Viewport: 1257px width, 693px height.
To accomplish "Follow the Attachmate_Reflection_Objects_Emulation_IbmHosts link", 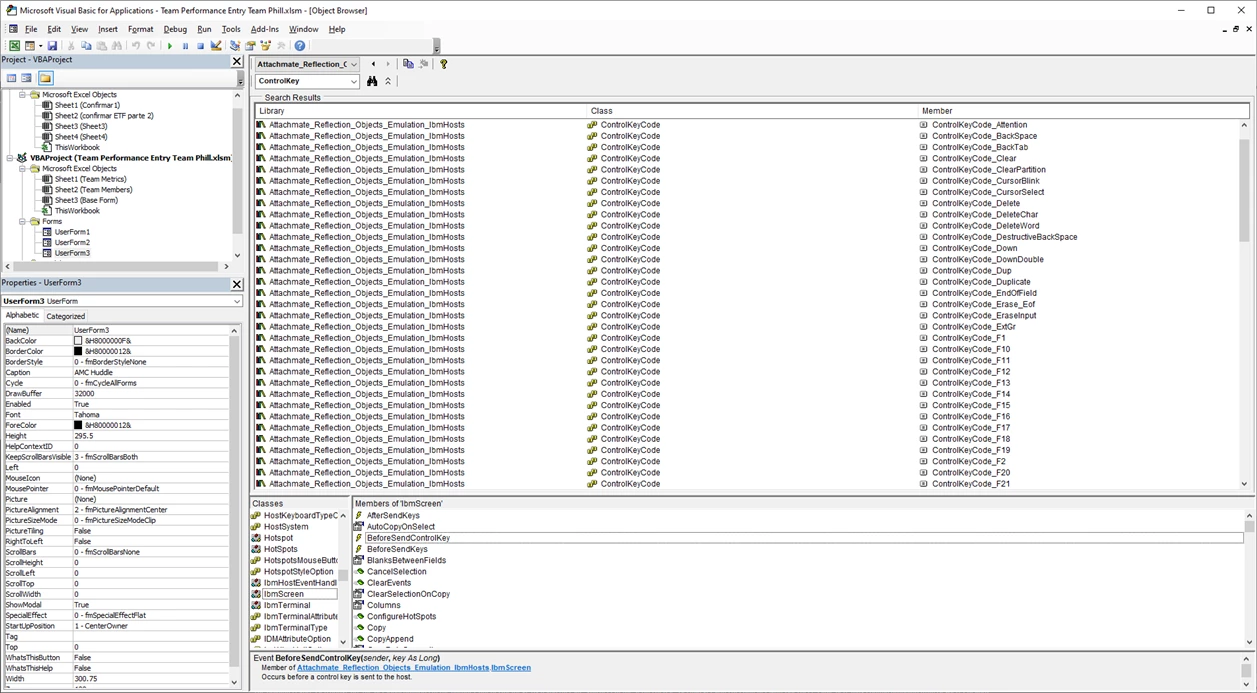I will tap(393, 668).
